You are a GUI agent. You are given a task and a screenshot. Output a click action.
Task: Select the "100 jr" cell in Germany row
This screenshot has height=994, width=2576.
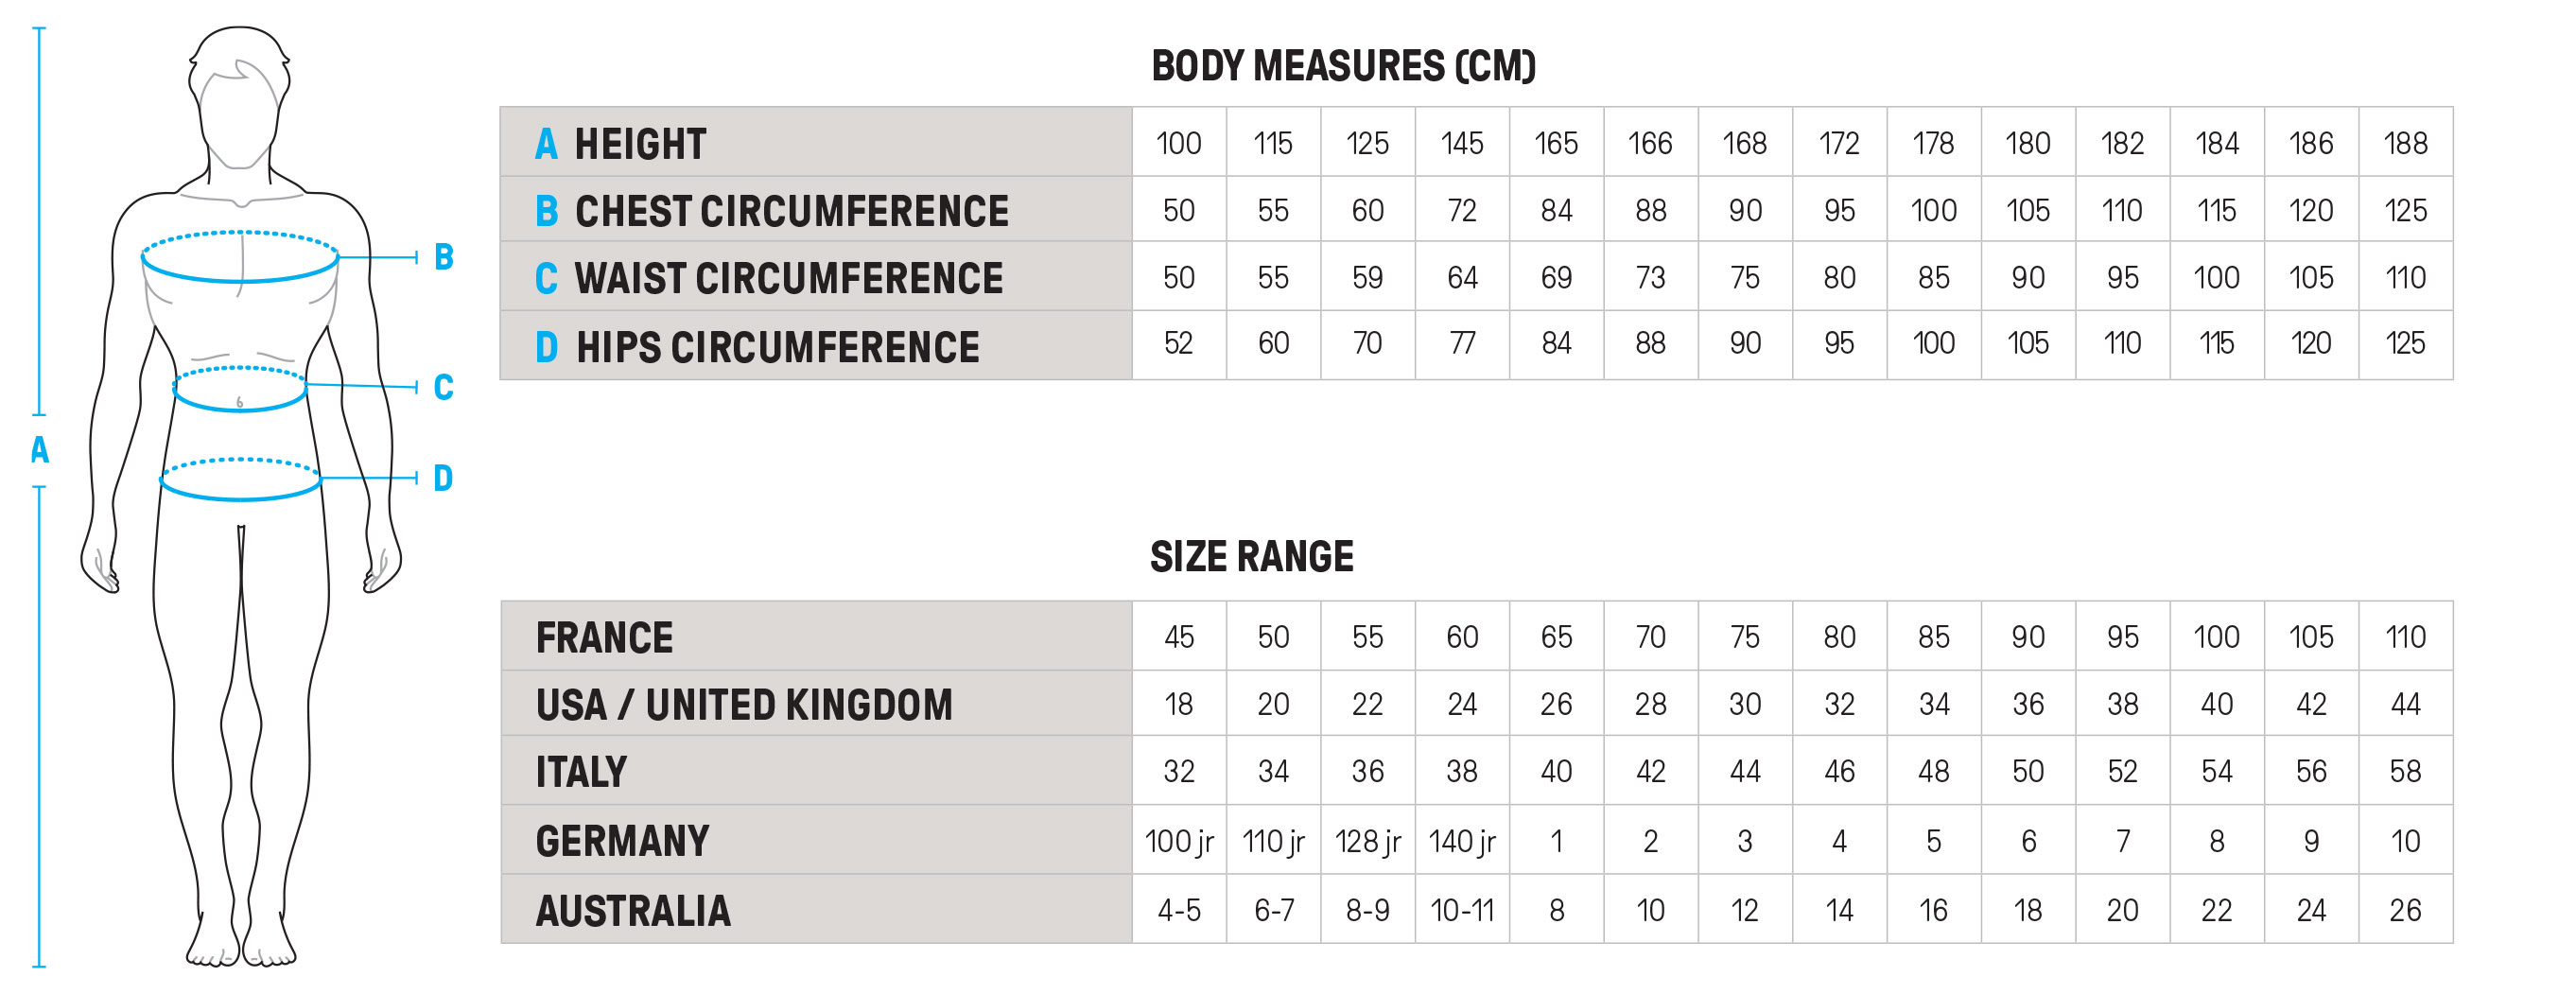click(x=1179, y=841)
